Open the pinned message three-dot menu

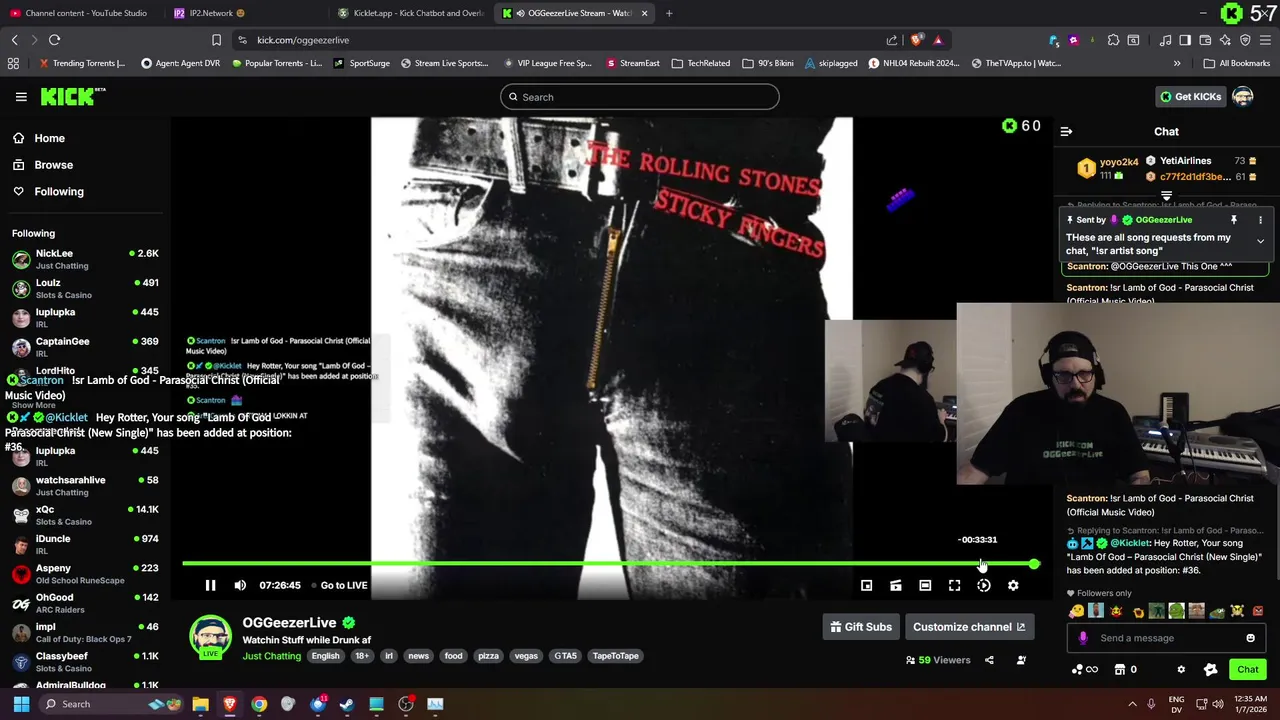tap(1260, 220)
